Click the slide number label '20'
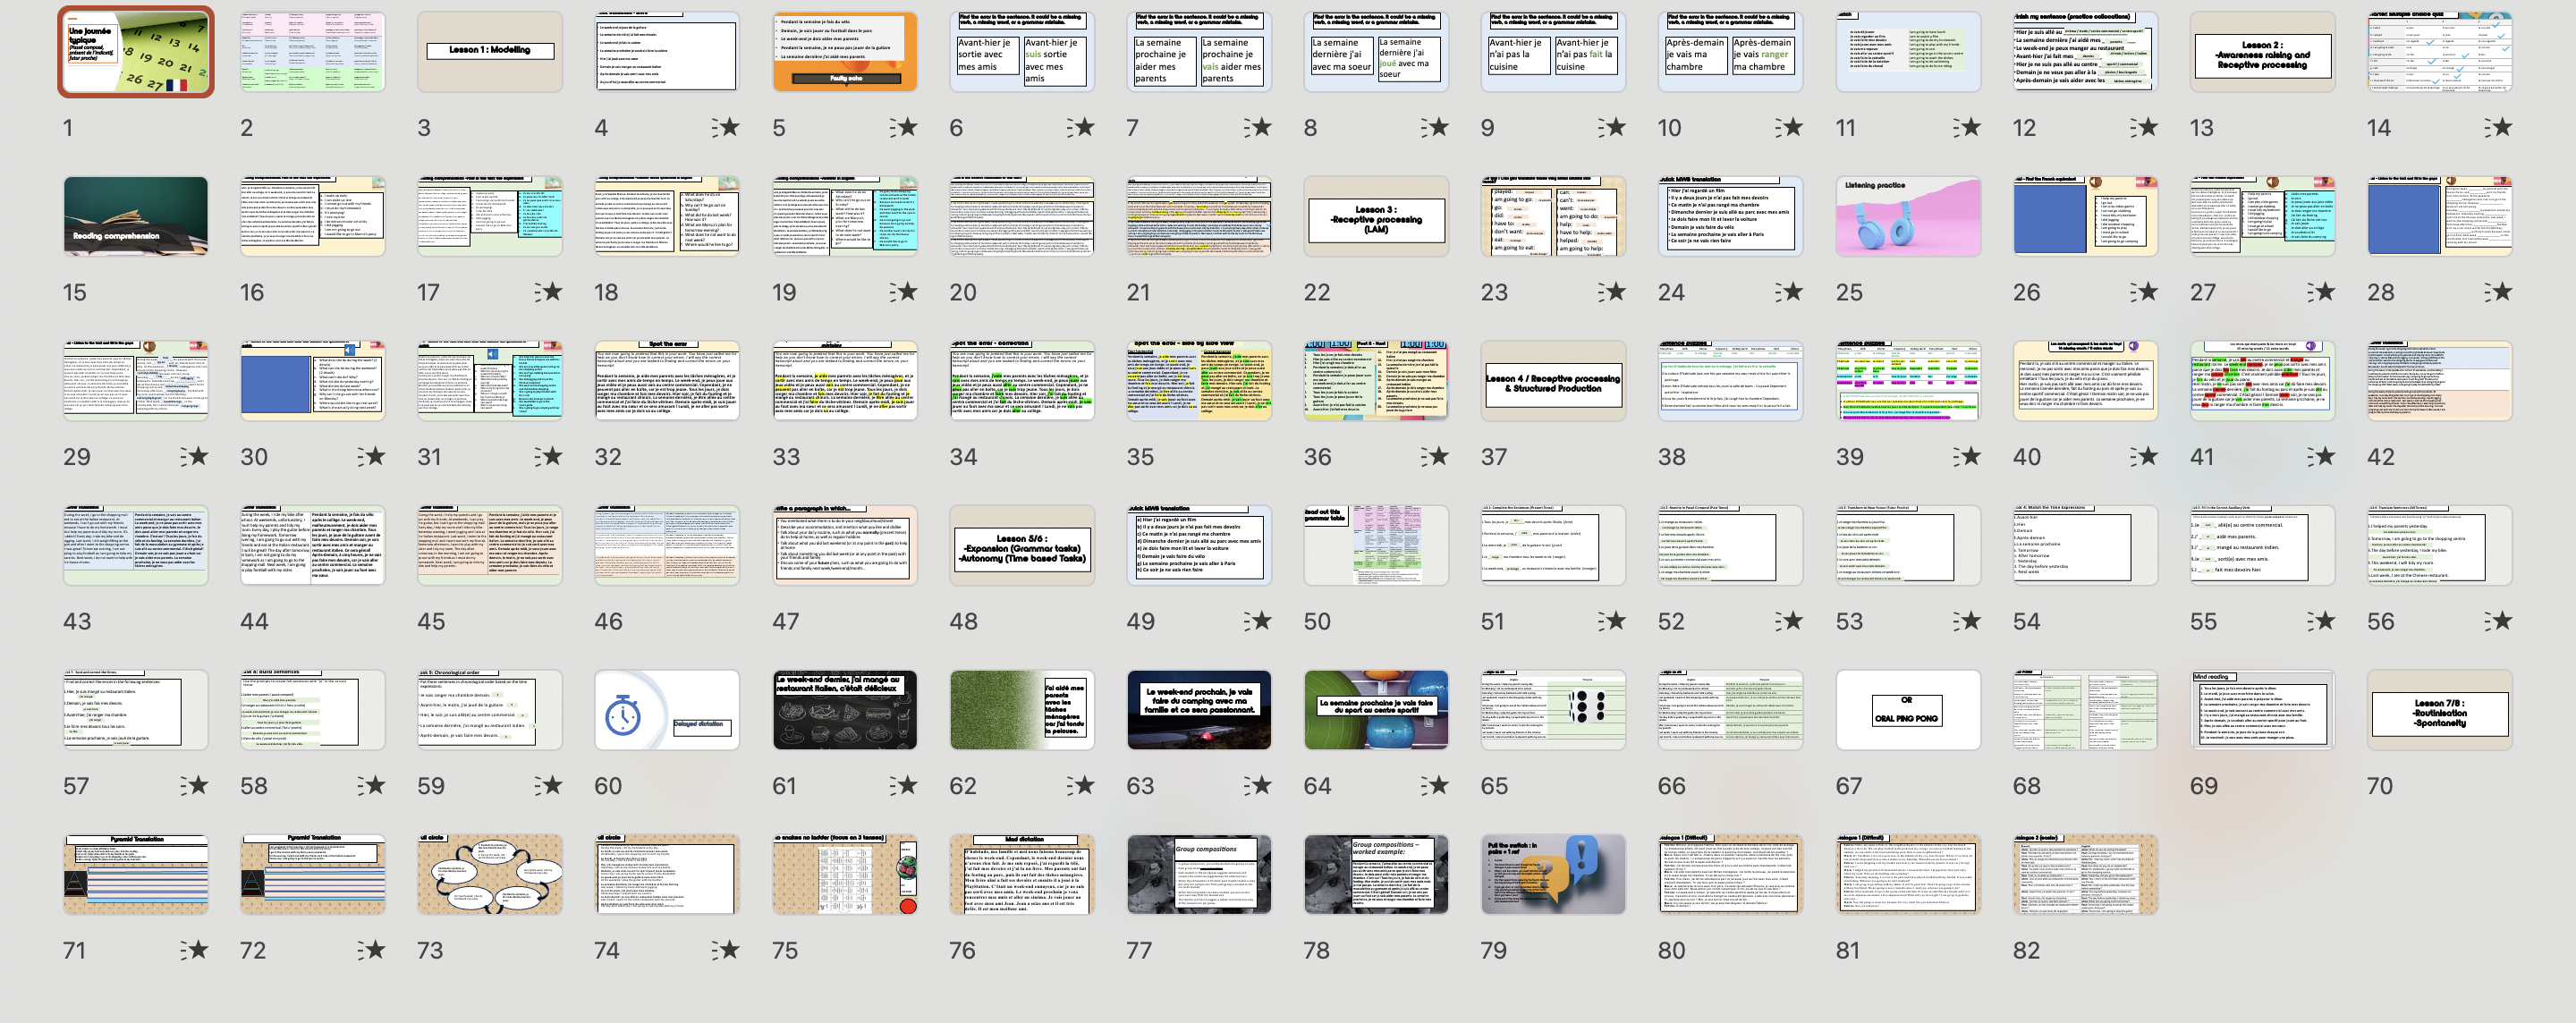The image size is (2576, 1023). 963,292
